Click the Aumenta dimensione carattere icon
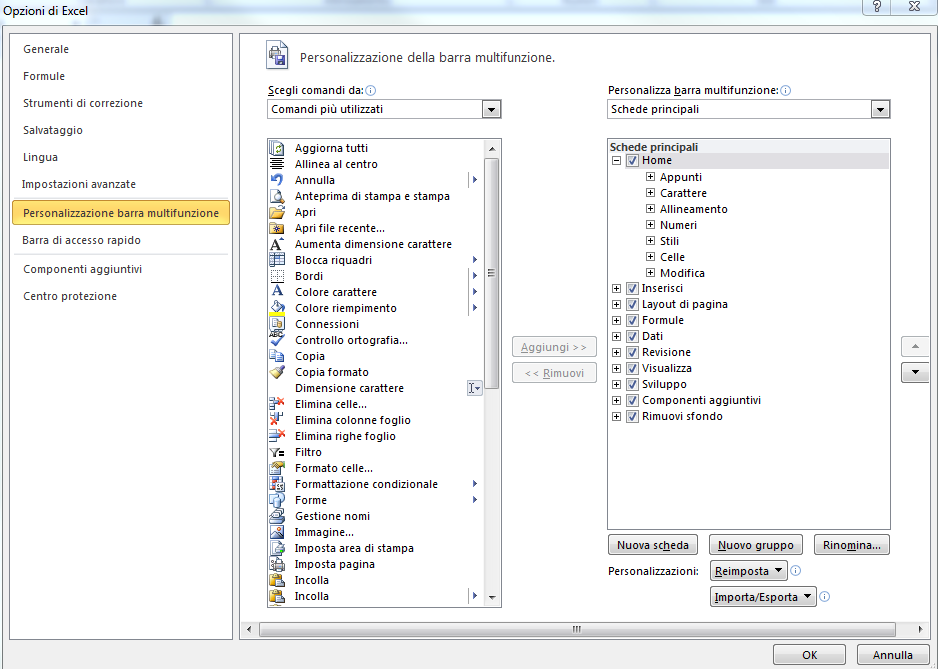 (277, 244)
